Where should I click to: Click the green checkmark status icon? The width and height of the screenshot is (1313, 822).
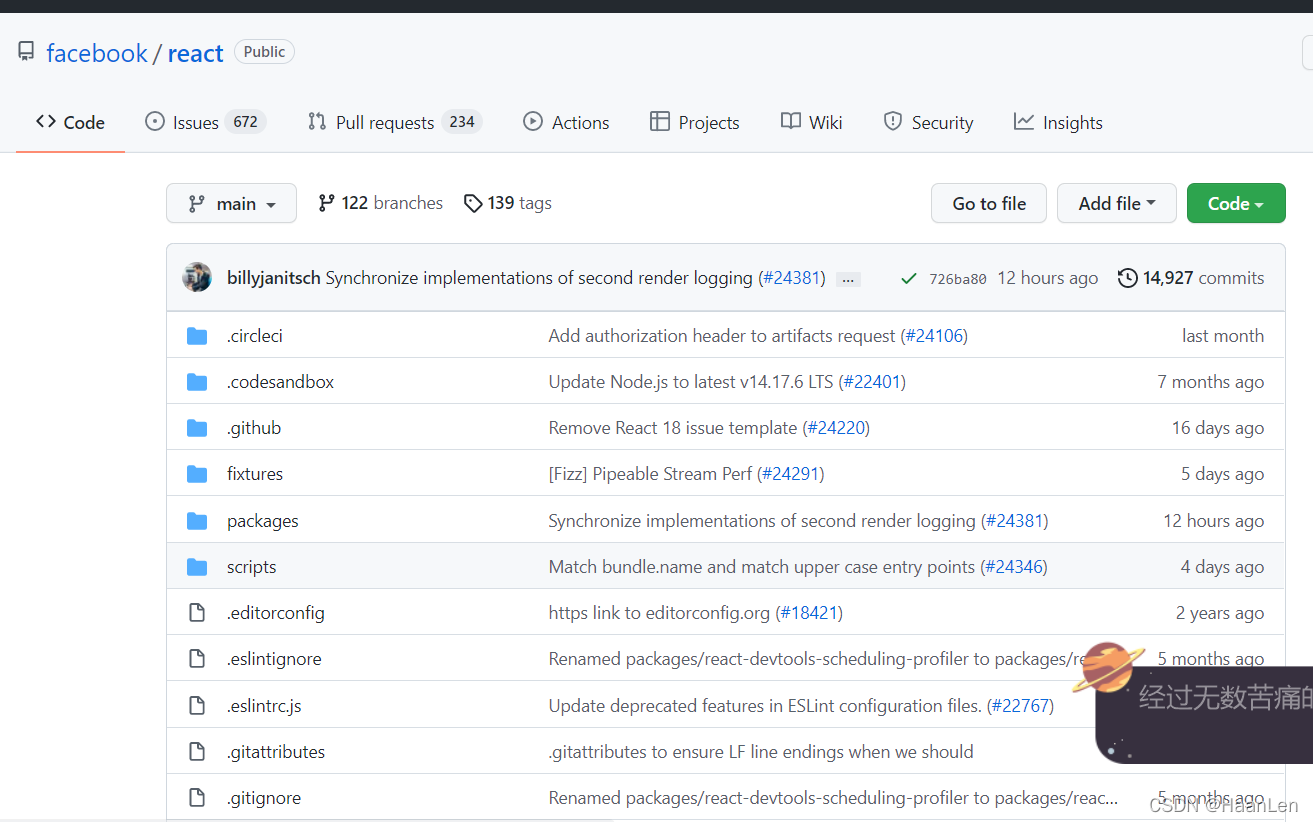tap(909, 279)
